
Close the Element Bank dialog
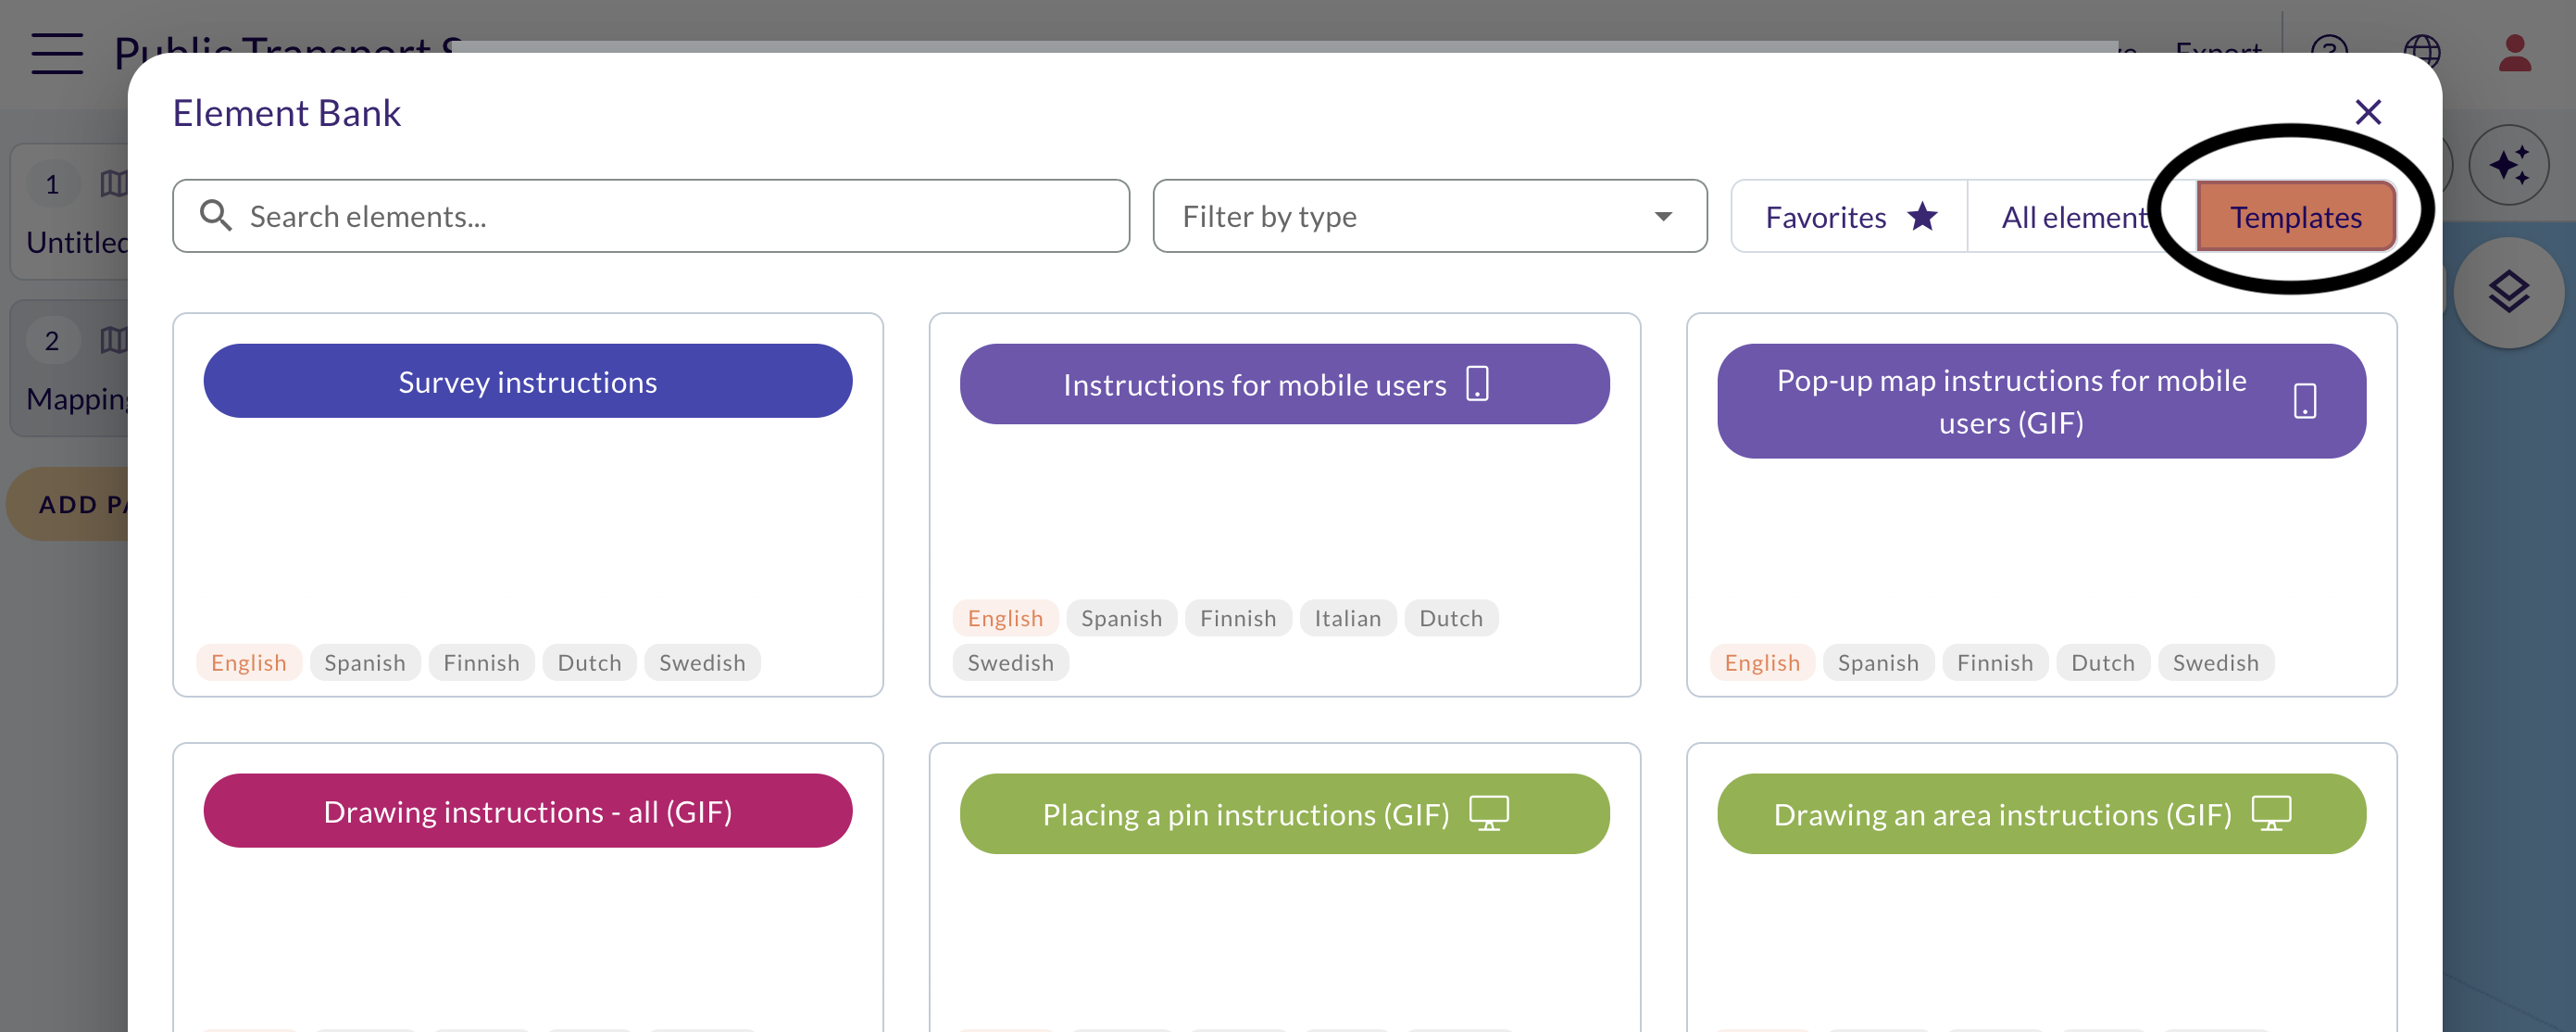tap(2367, 112)
